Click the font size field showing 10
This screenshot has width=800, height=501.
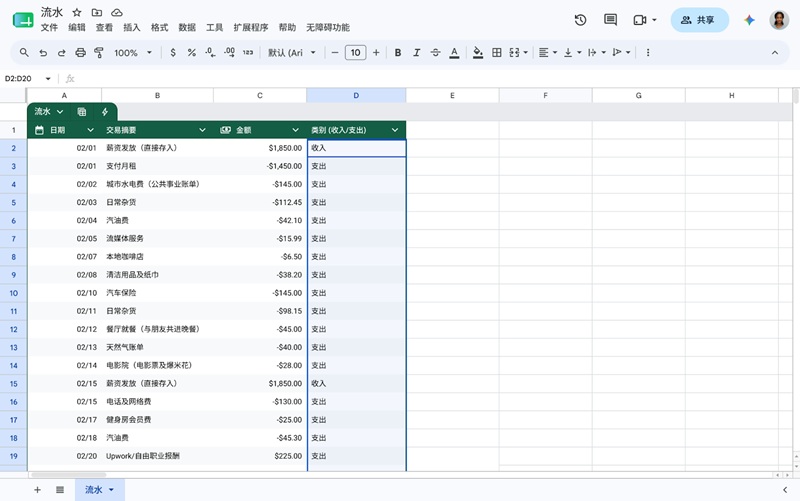click(356, 53)
